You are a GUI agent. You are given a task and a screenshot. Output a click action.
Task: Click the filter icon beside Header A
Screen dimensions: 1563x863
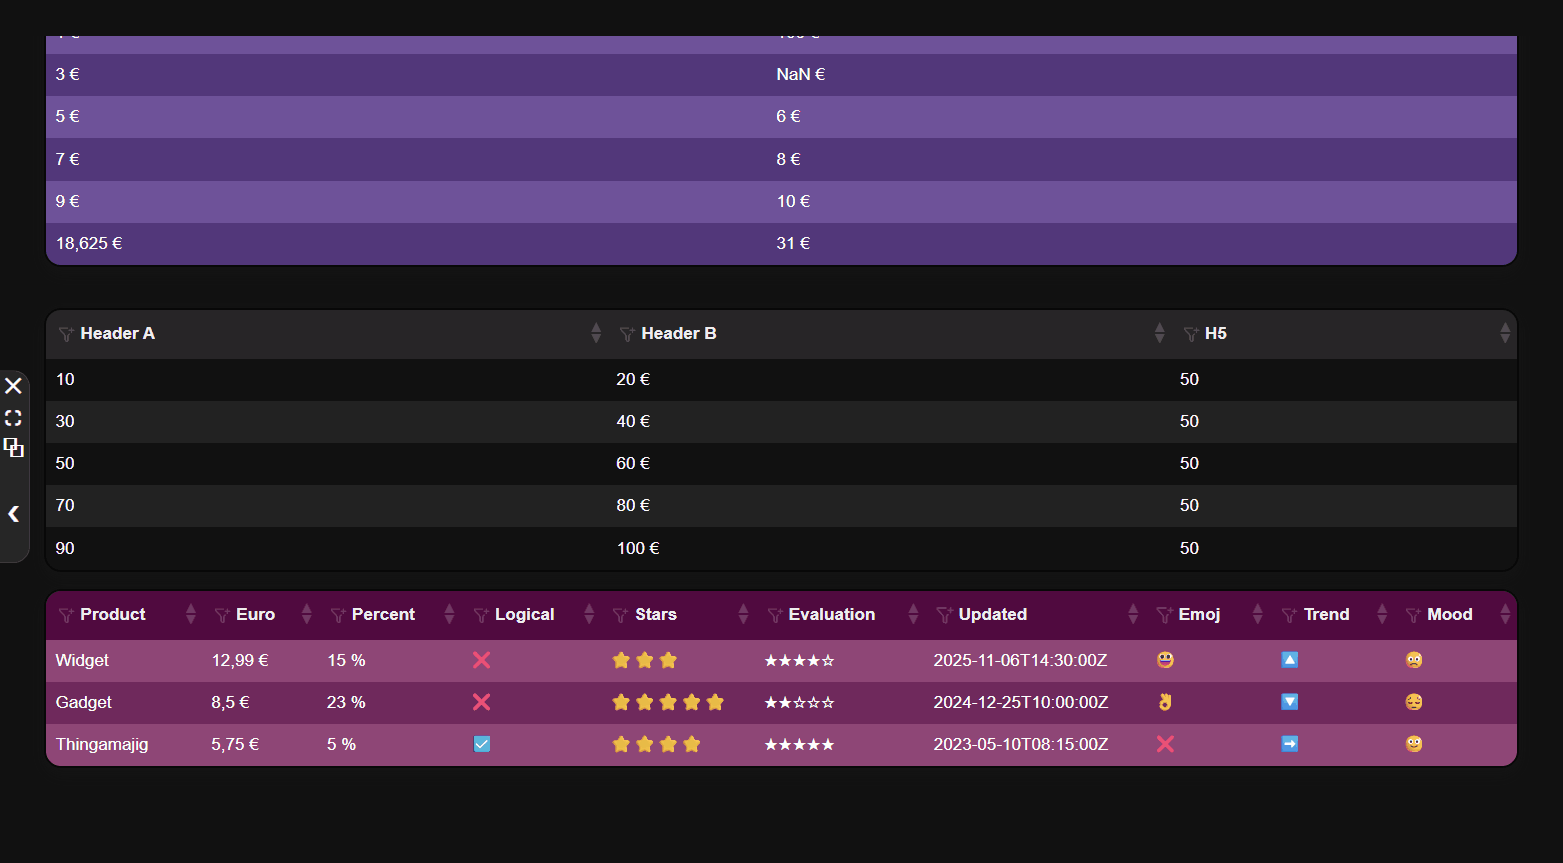tap(66, 334)
